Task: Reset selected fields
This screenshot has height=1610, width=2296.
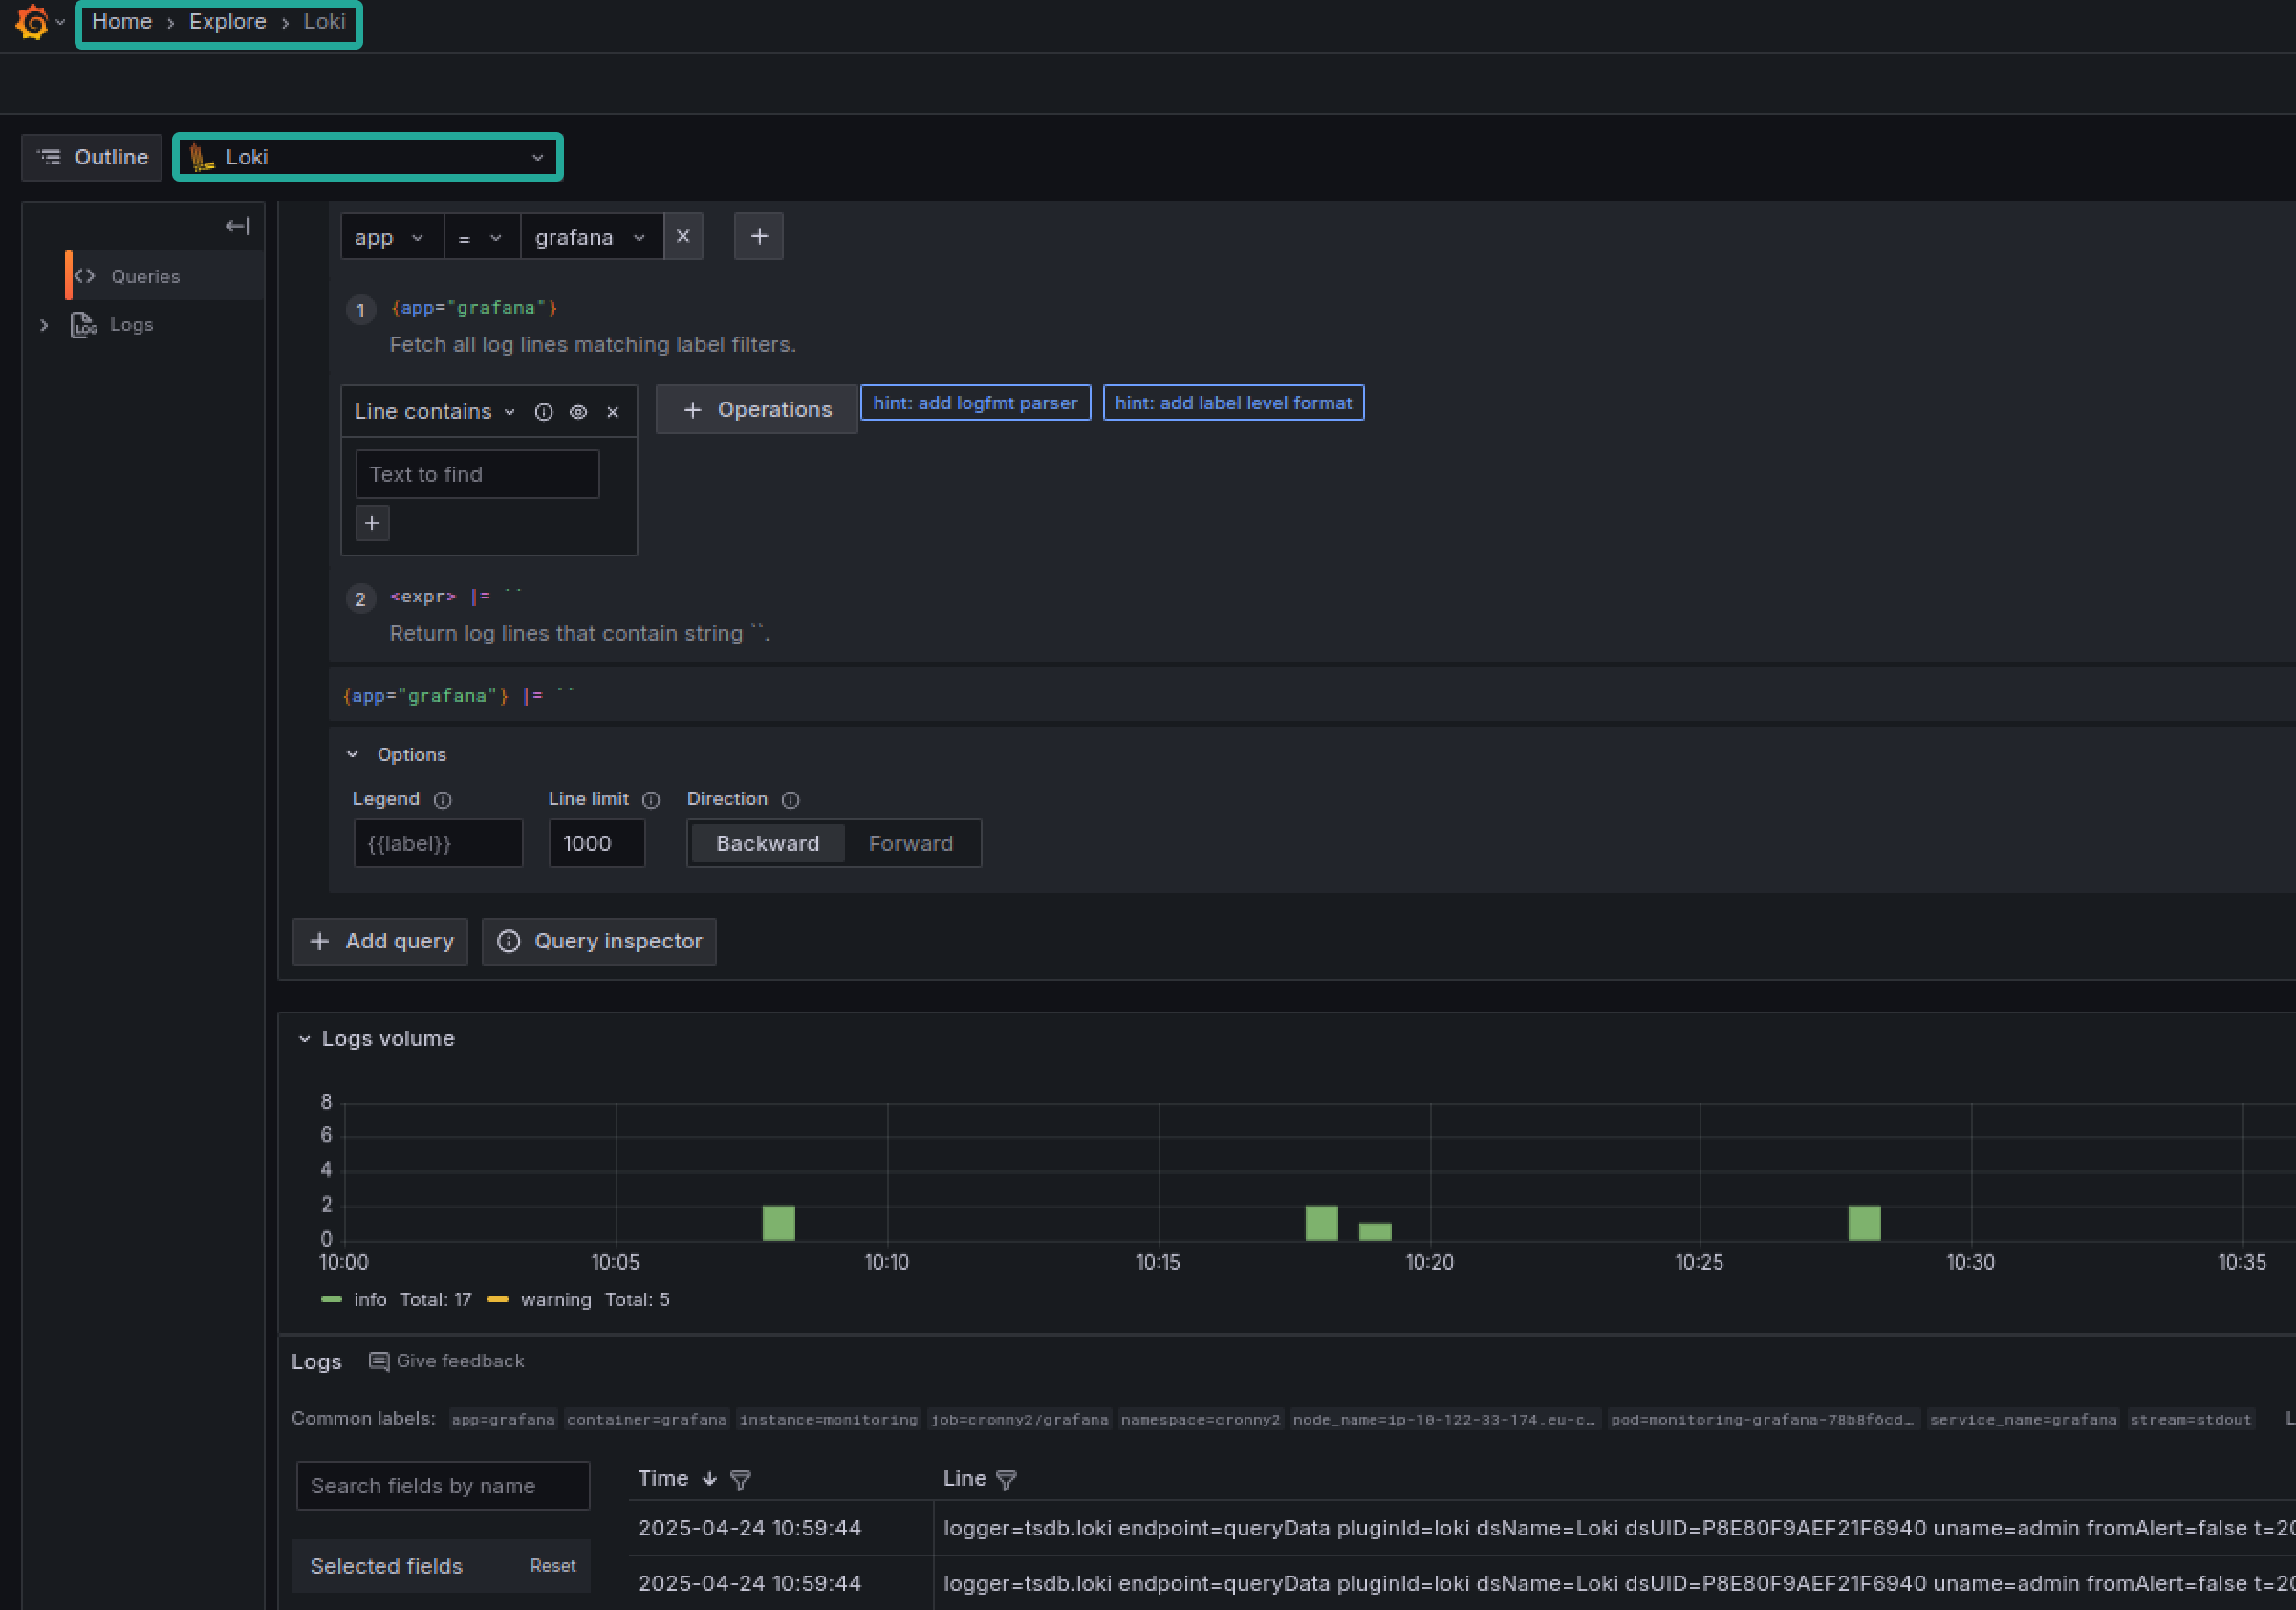Action: pyautogui.click(x=553, y=1566)
